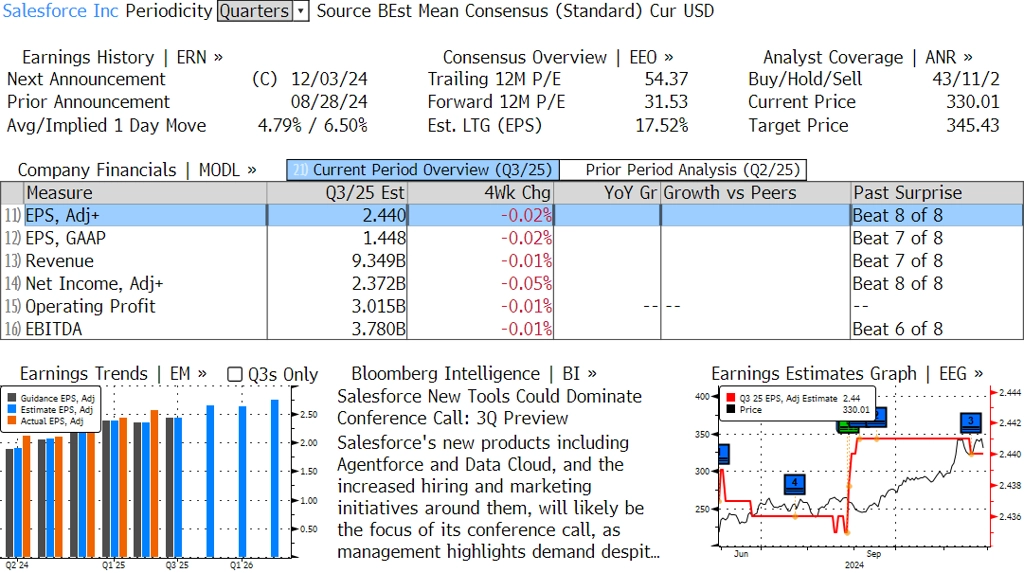Click the green earnings marker on estimates graph
Screen dimensions: 1024x573
coord(847,428)
